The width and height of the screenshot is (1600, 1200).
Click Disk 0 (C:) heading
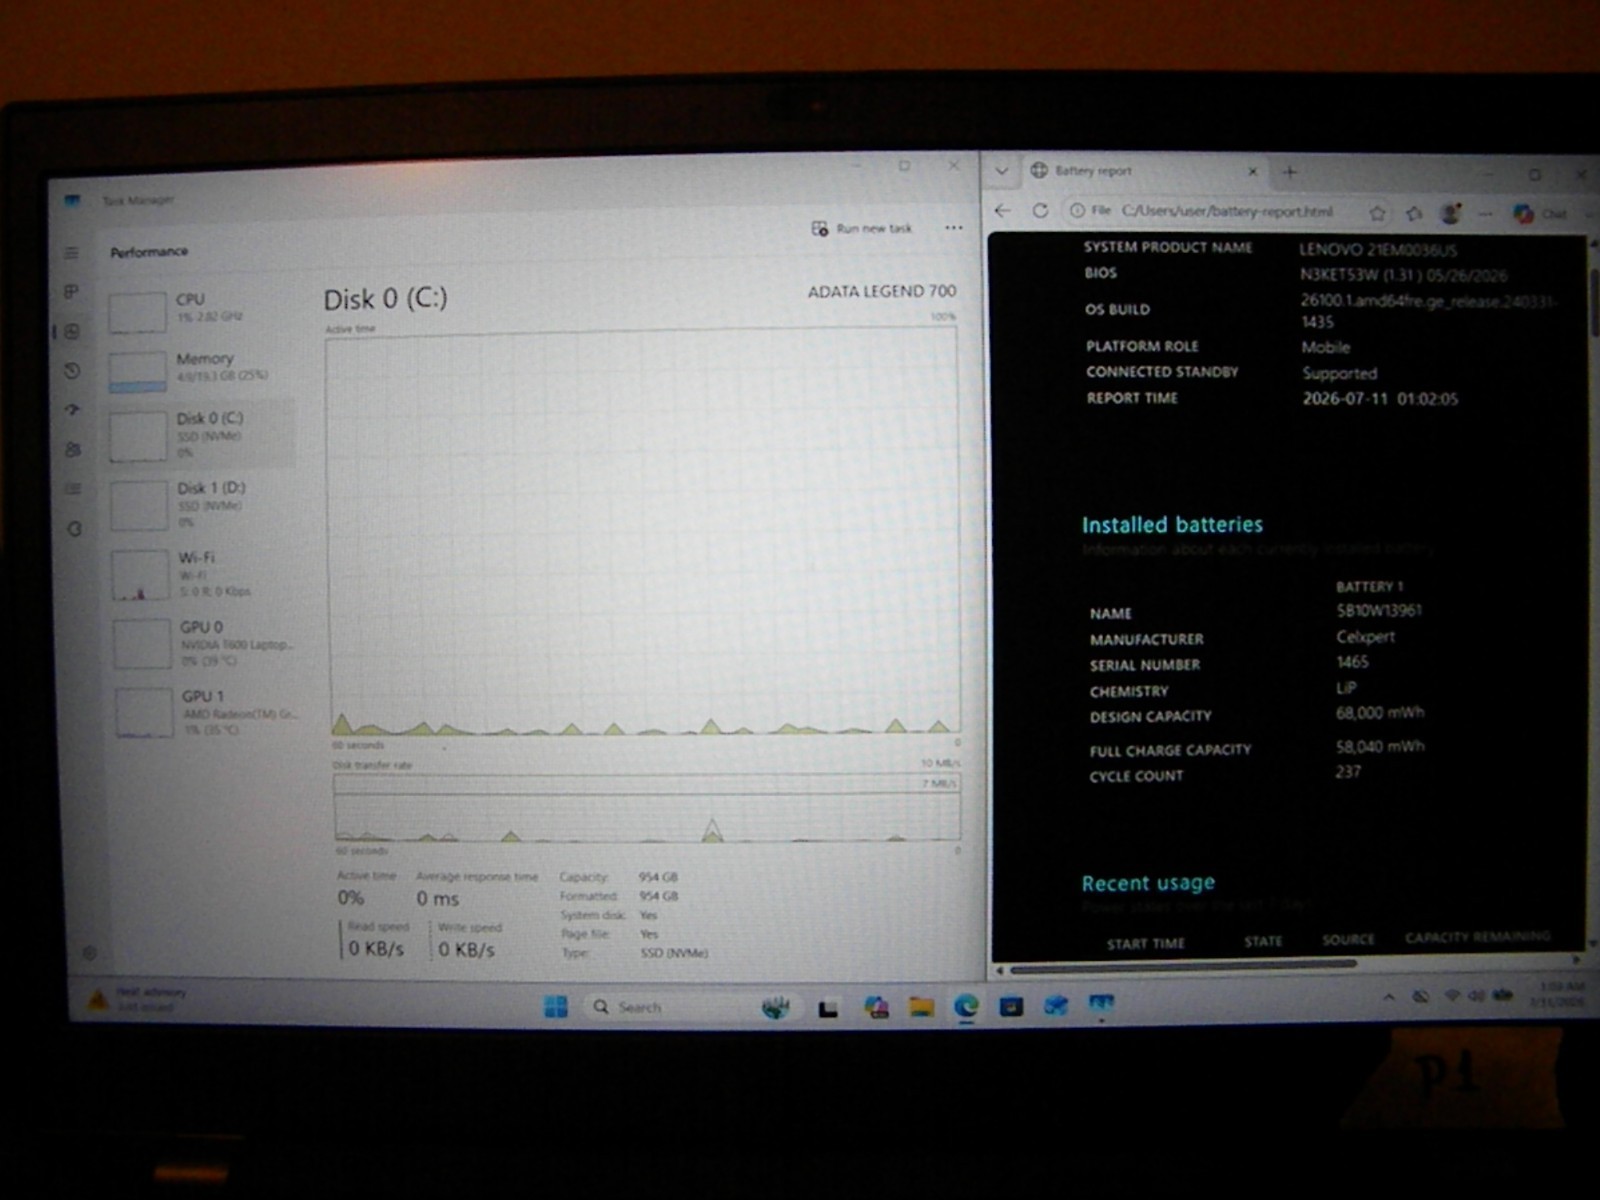pos(385,298)
